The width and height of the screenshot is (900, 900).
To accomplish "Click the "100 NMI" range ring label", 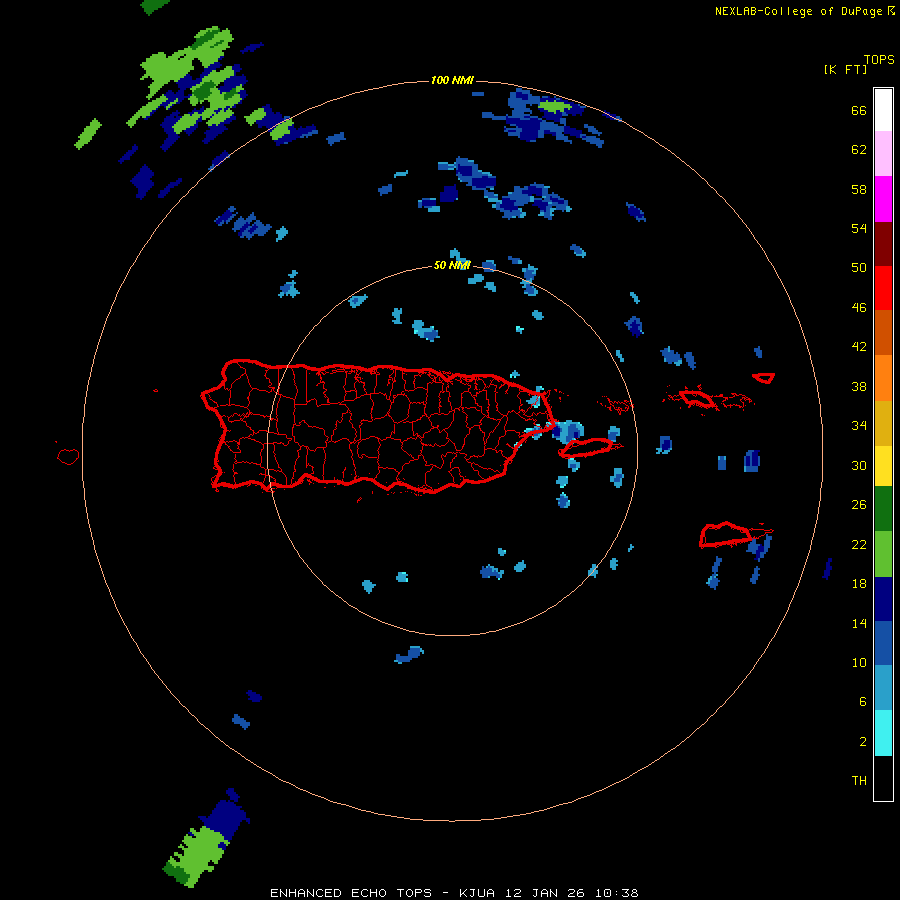I will point(452,80).
